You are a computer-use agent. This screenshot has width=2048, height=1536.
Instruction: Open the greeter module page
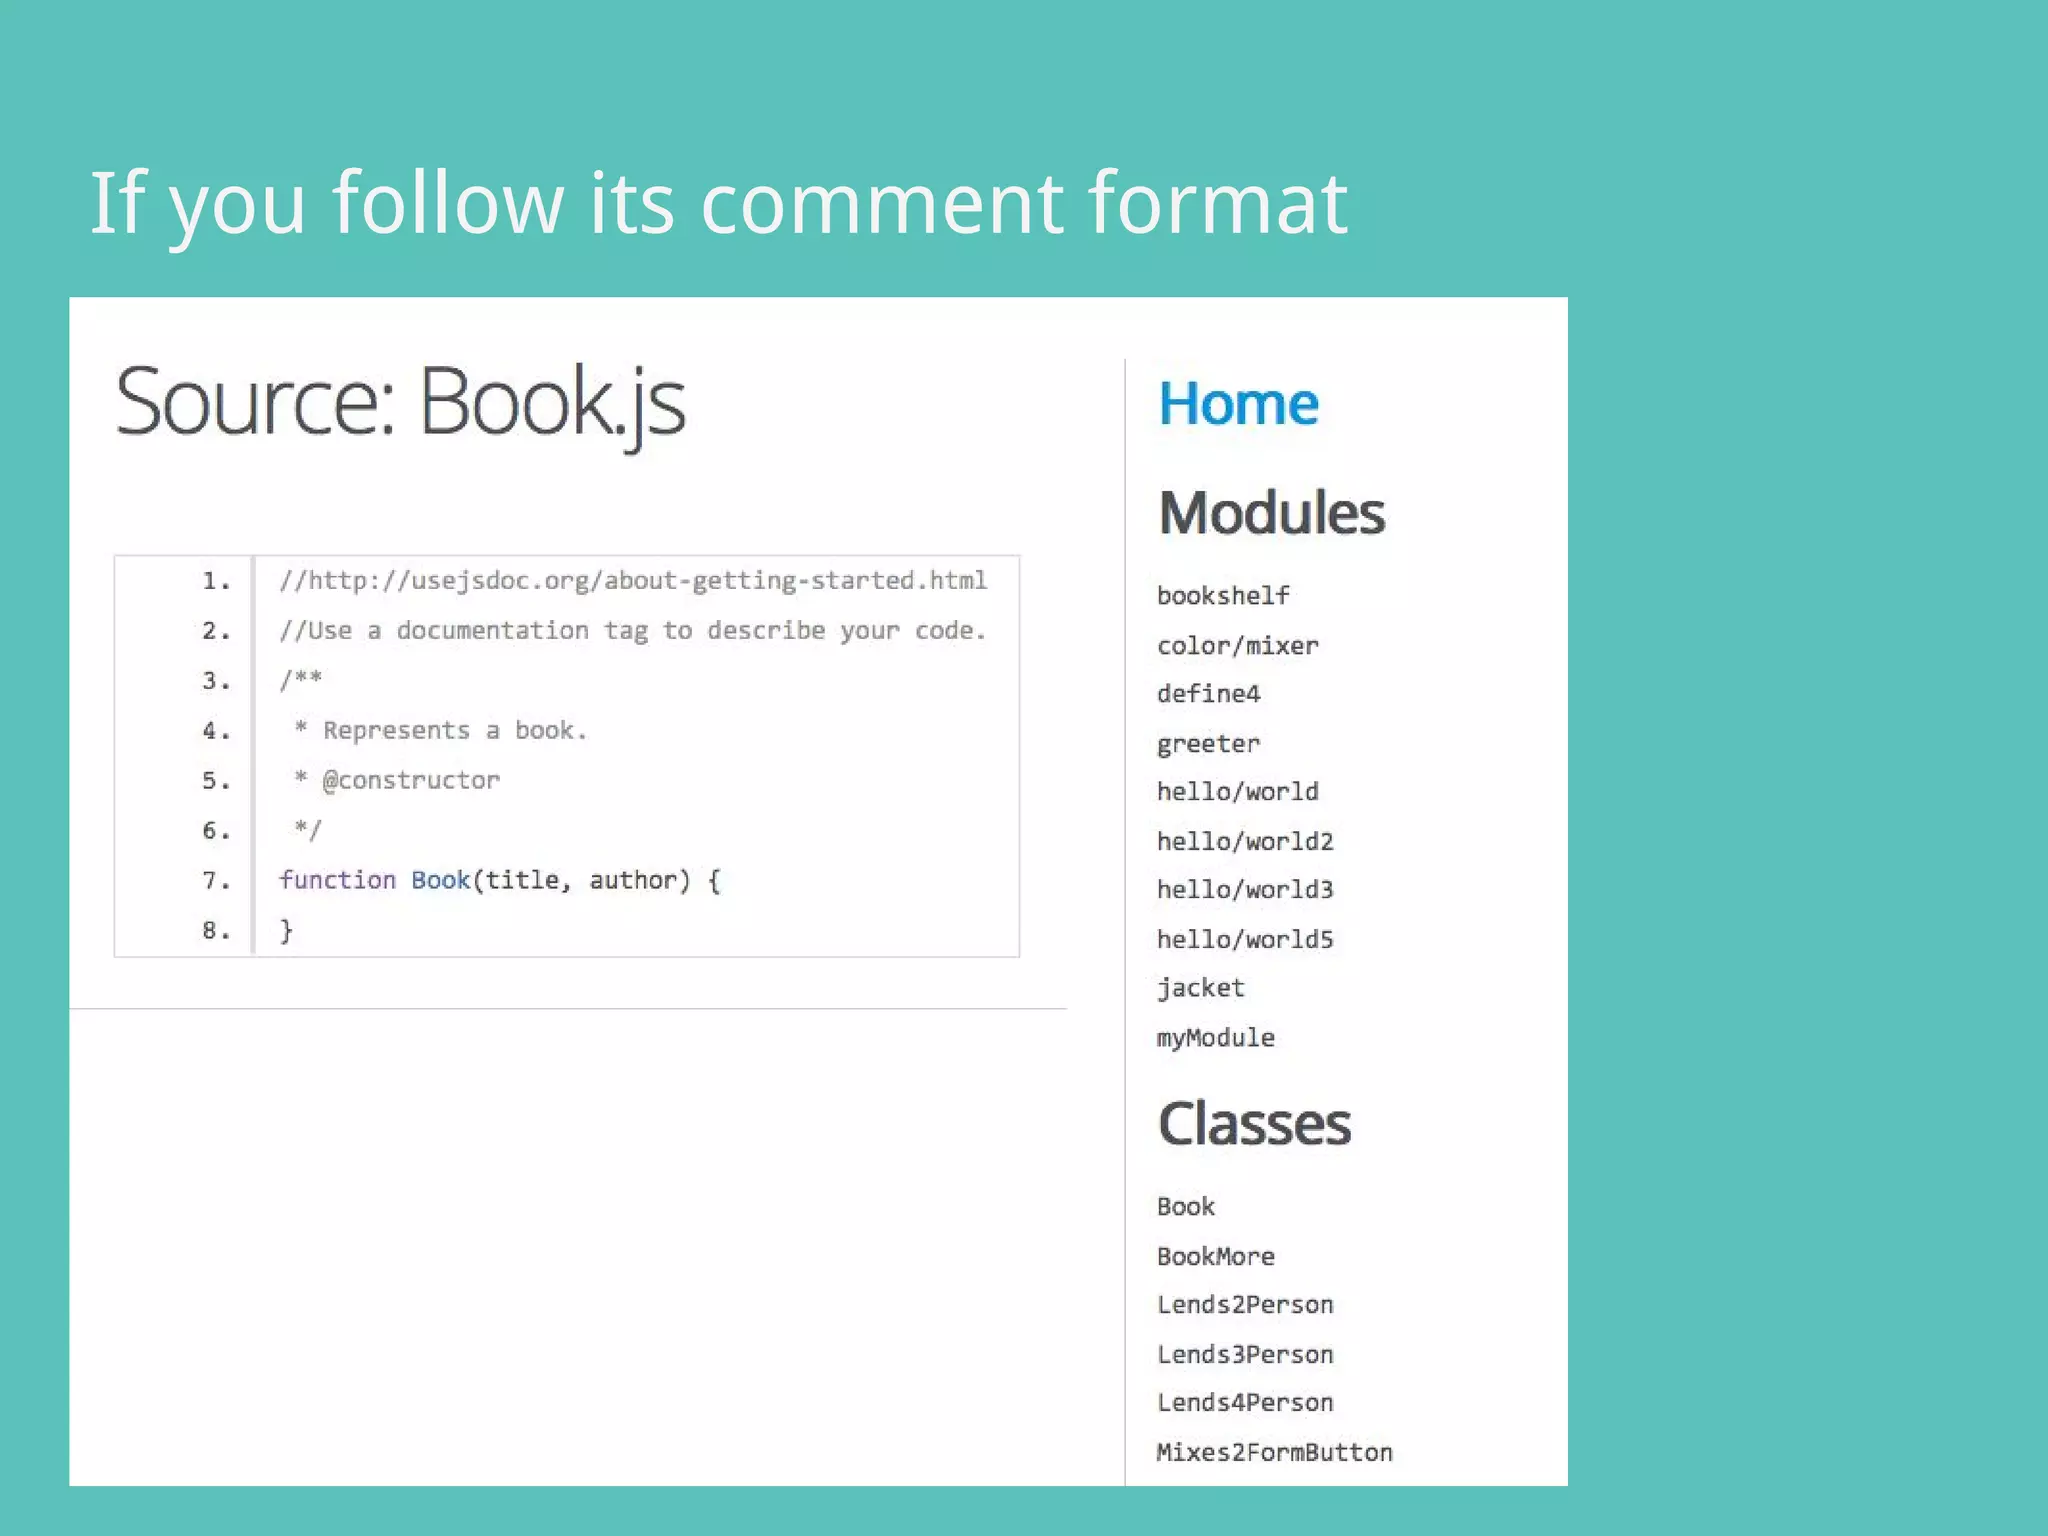pos(1208,744)
